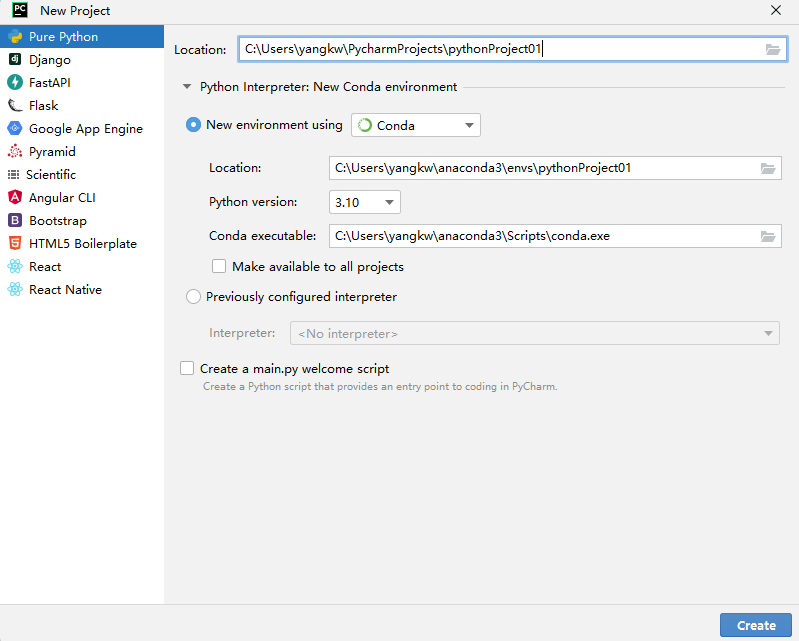Screen dimensions: 799x641
Task: Choose React Native project type
Action: point(65,289)
